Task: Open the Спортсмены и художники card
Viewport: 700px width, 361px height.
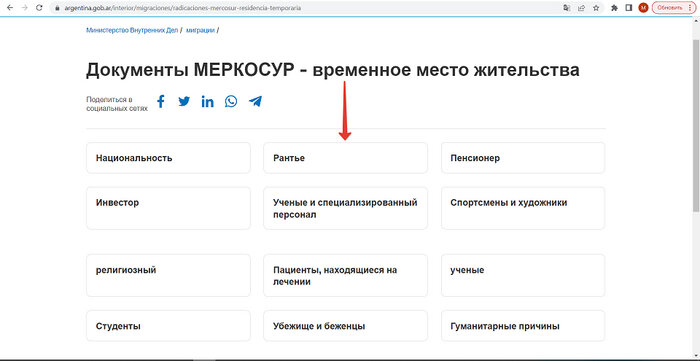Action: (523, 208)
